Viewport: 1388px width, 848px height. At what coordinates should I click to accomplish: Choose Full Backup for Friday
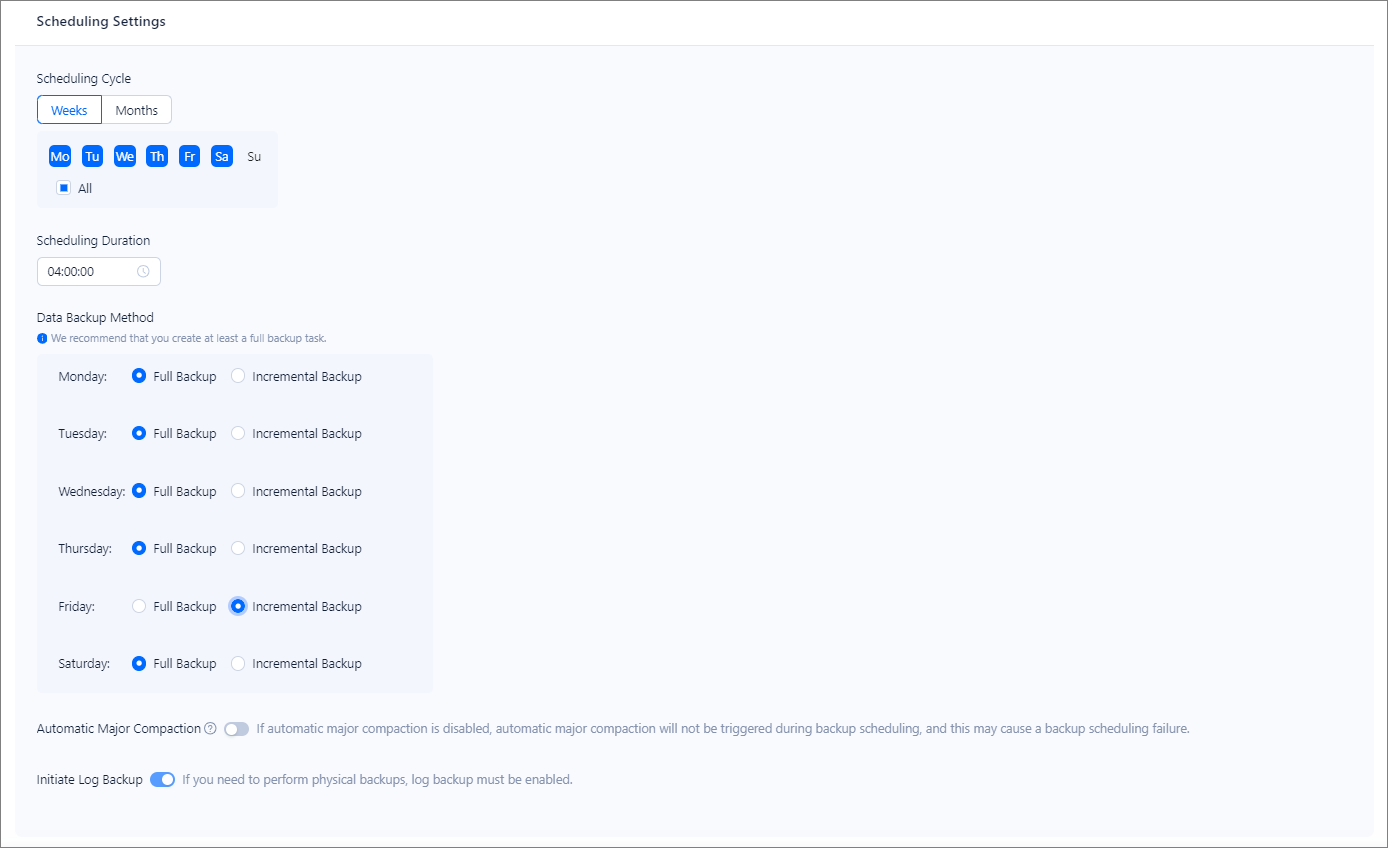click(139, 607)
